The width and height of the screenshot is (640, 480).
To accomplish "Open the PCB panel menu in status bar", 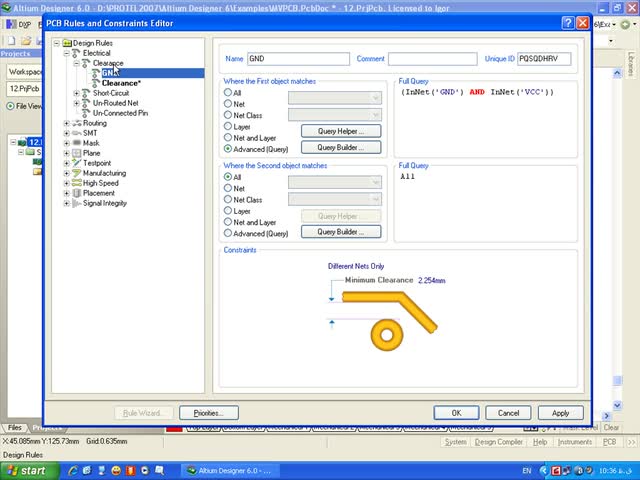I will [x=609, y=442].
